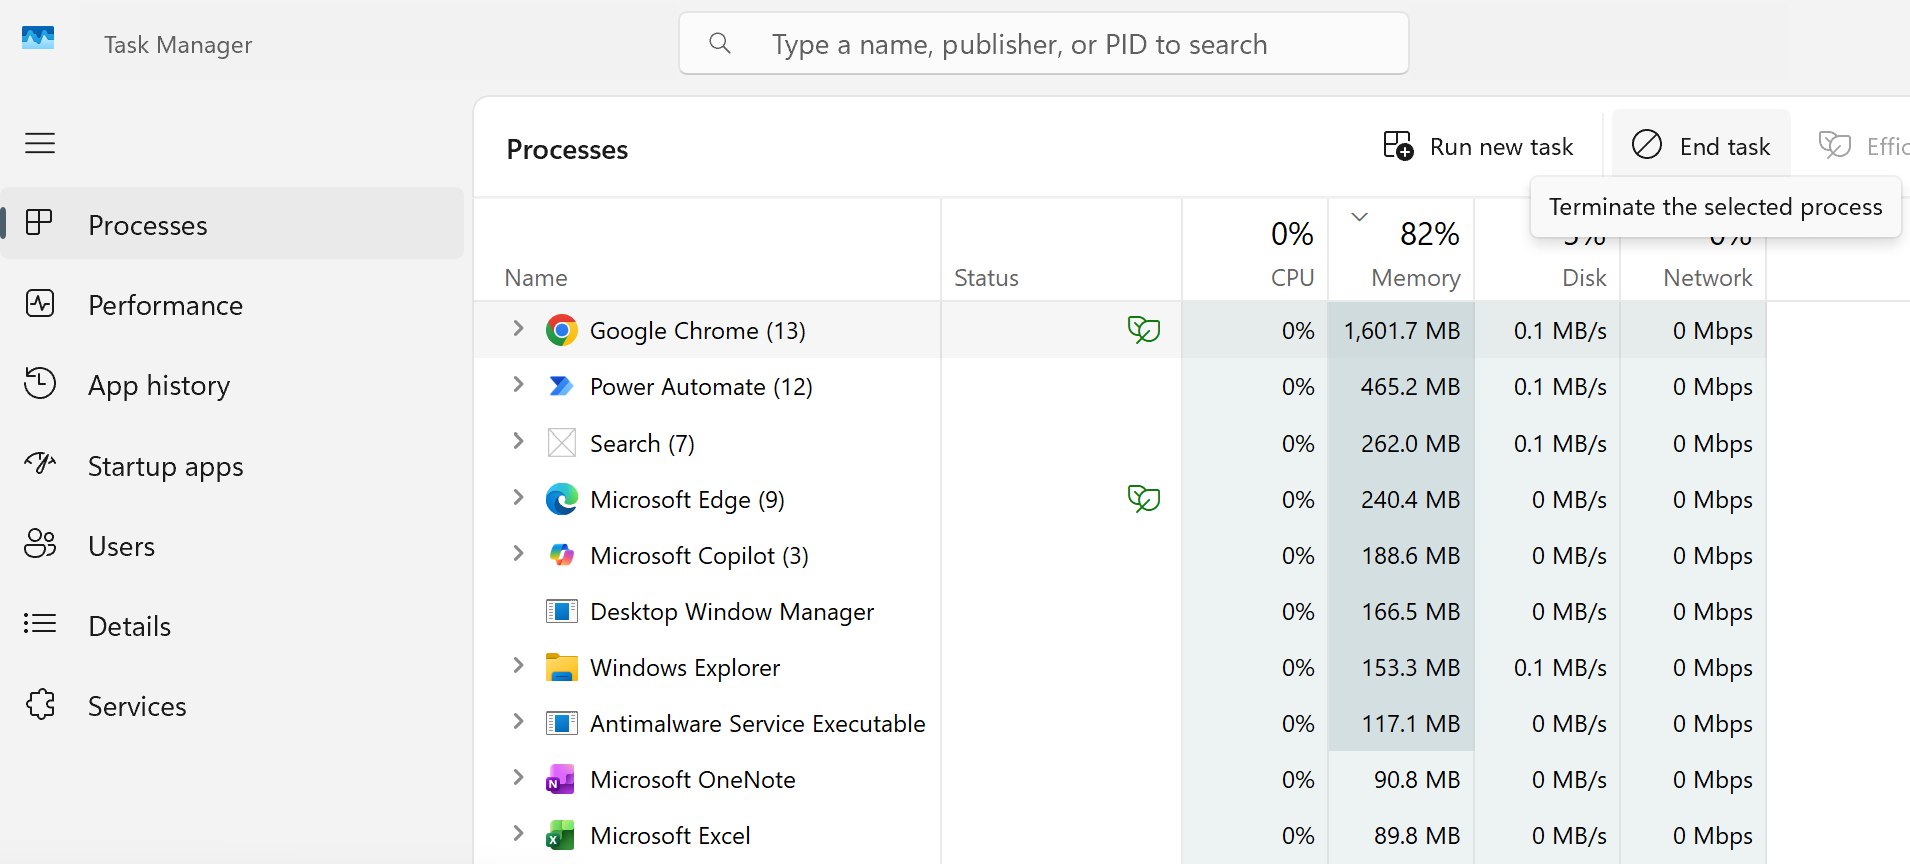
Task: Click the Microsoft Edge process icon
Action: [562, 499]
